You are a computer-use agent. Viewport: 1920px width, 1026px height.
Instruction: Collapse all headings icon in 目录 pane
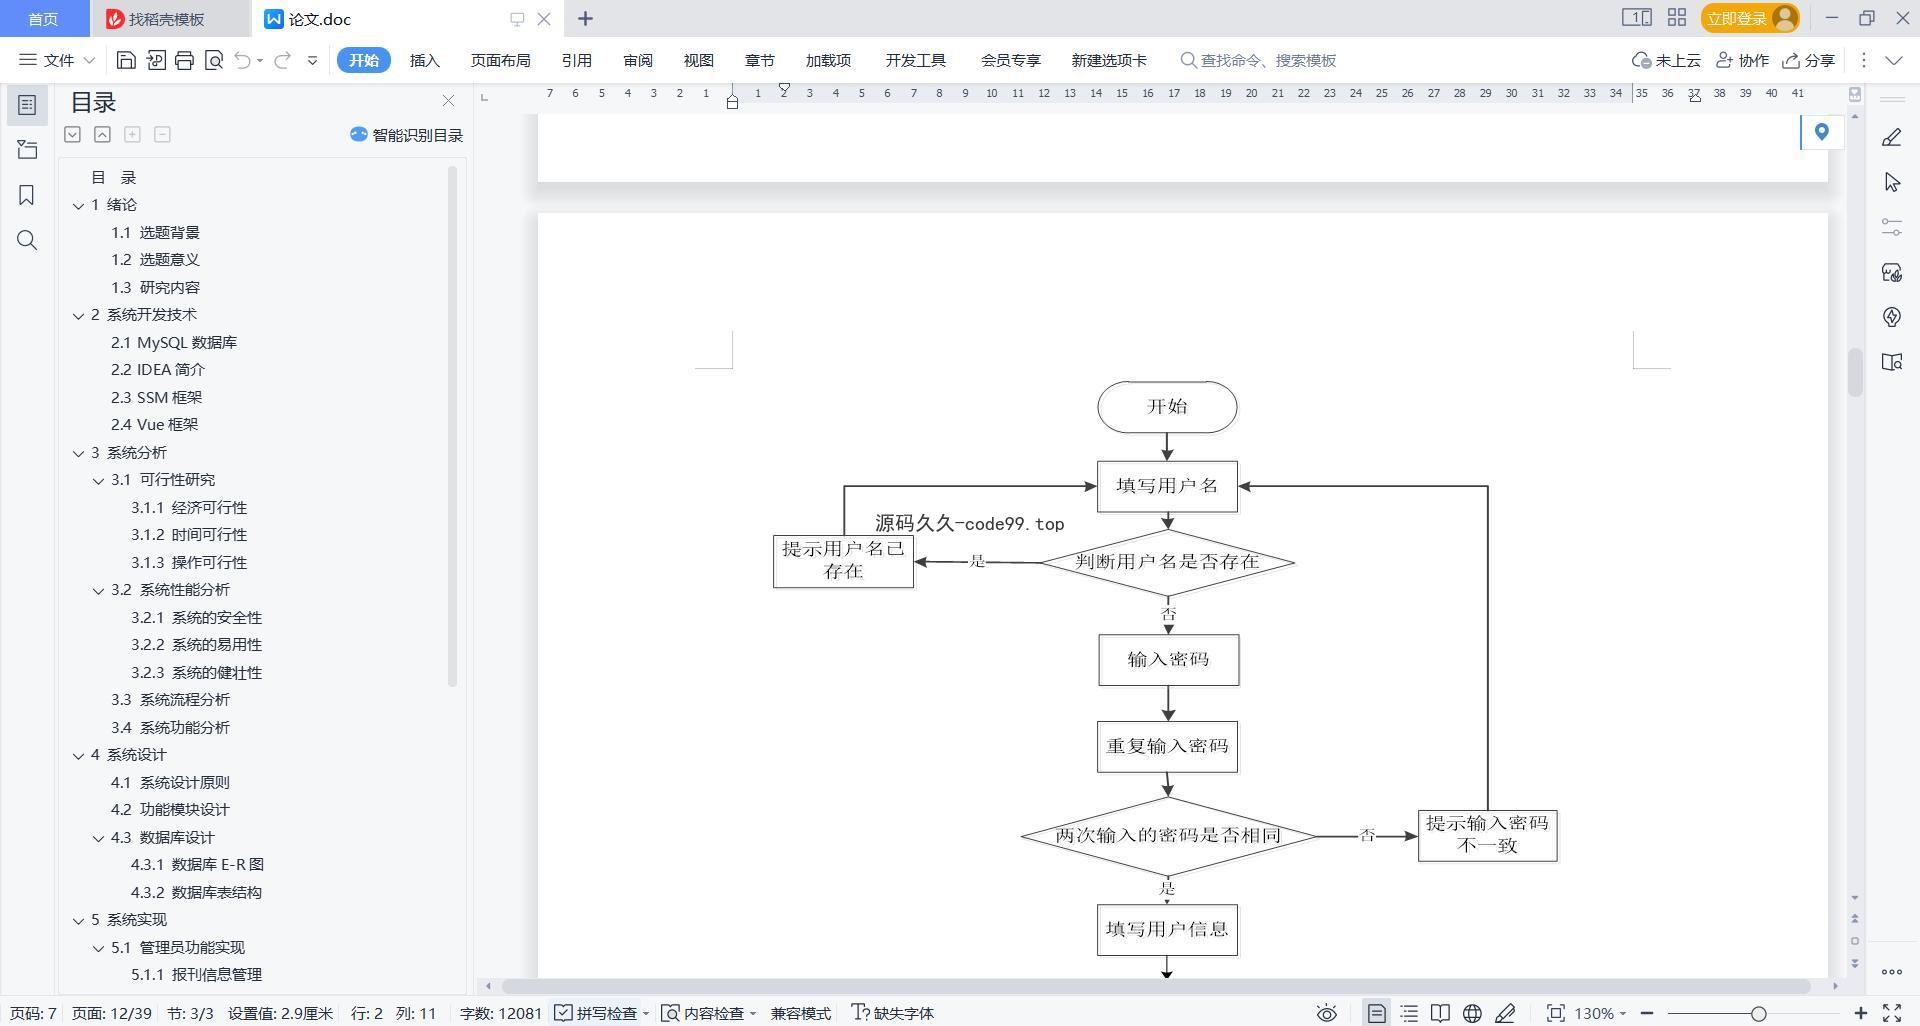(x=102, y=134)
